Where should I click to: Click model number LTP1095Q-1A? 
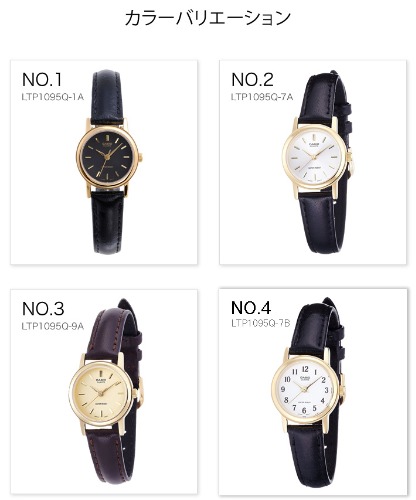[53, 97]
